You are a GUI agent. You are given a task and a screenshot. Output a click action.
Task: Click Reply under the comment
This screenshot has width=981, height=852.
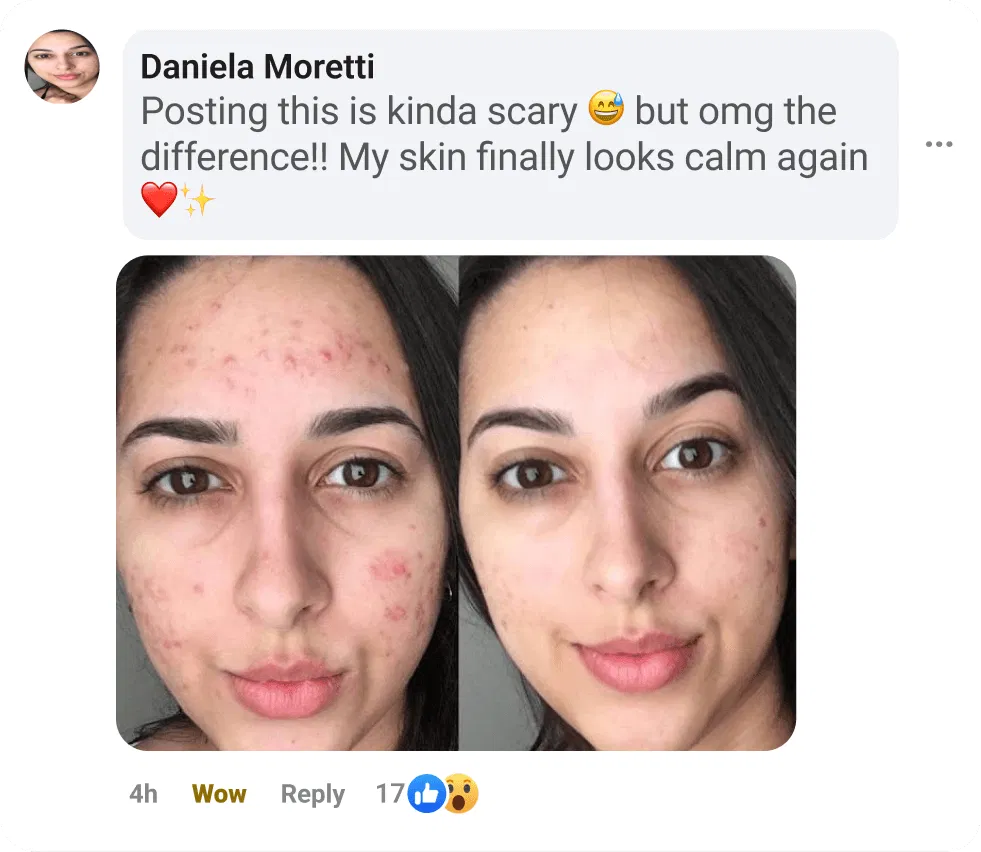[312, 794]
